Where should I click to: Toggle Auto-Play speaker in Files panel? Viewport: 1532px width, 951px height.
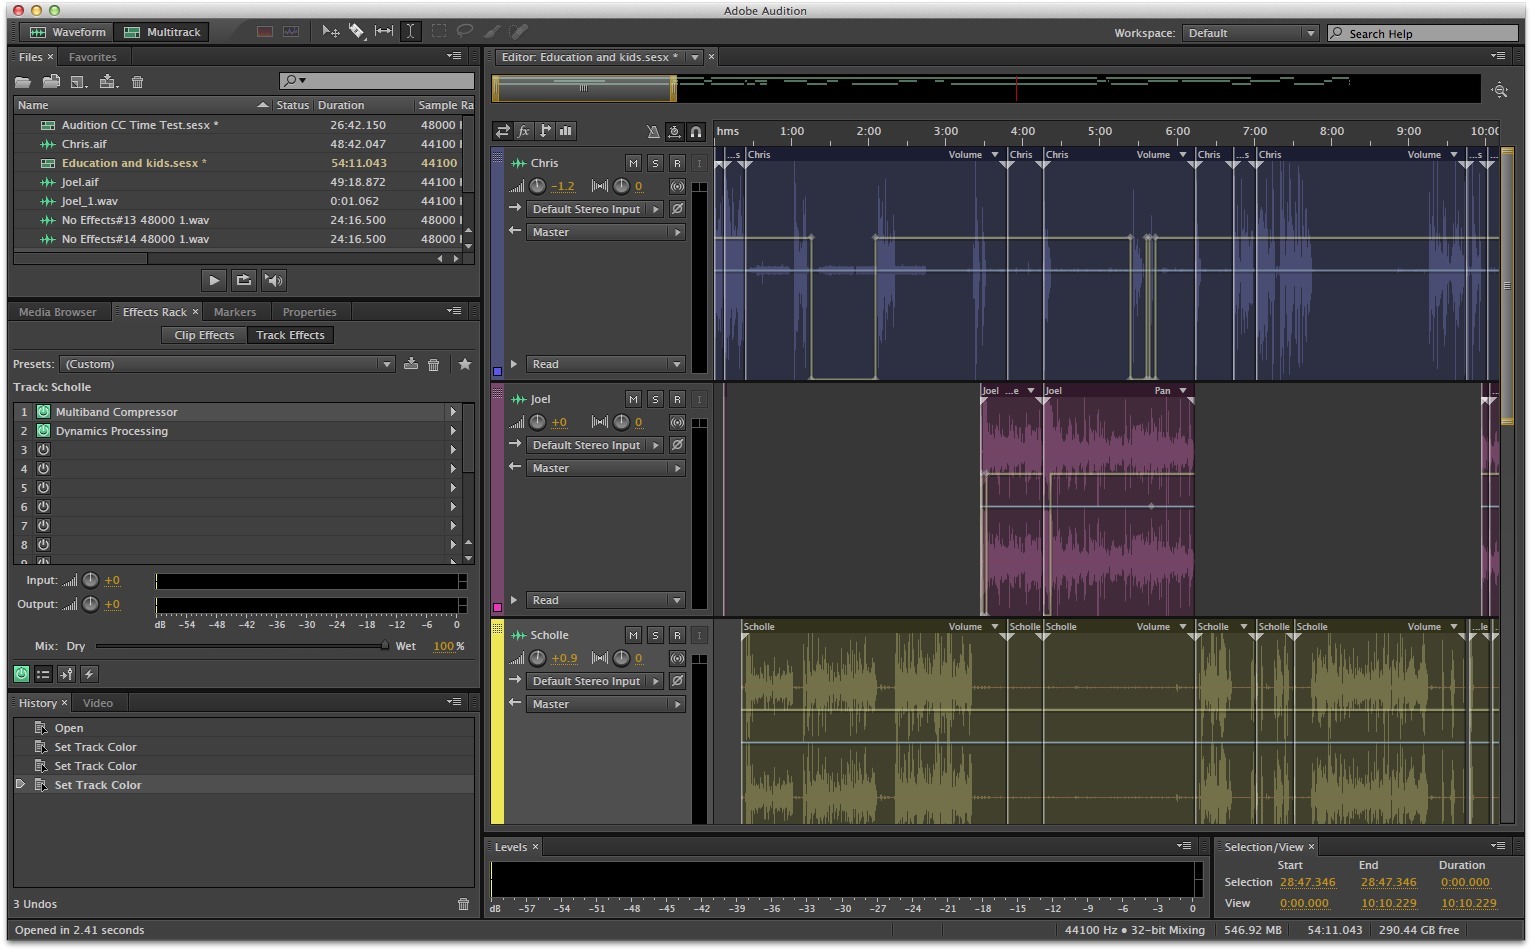pos(274,280)
